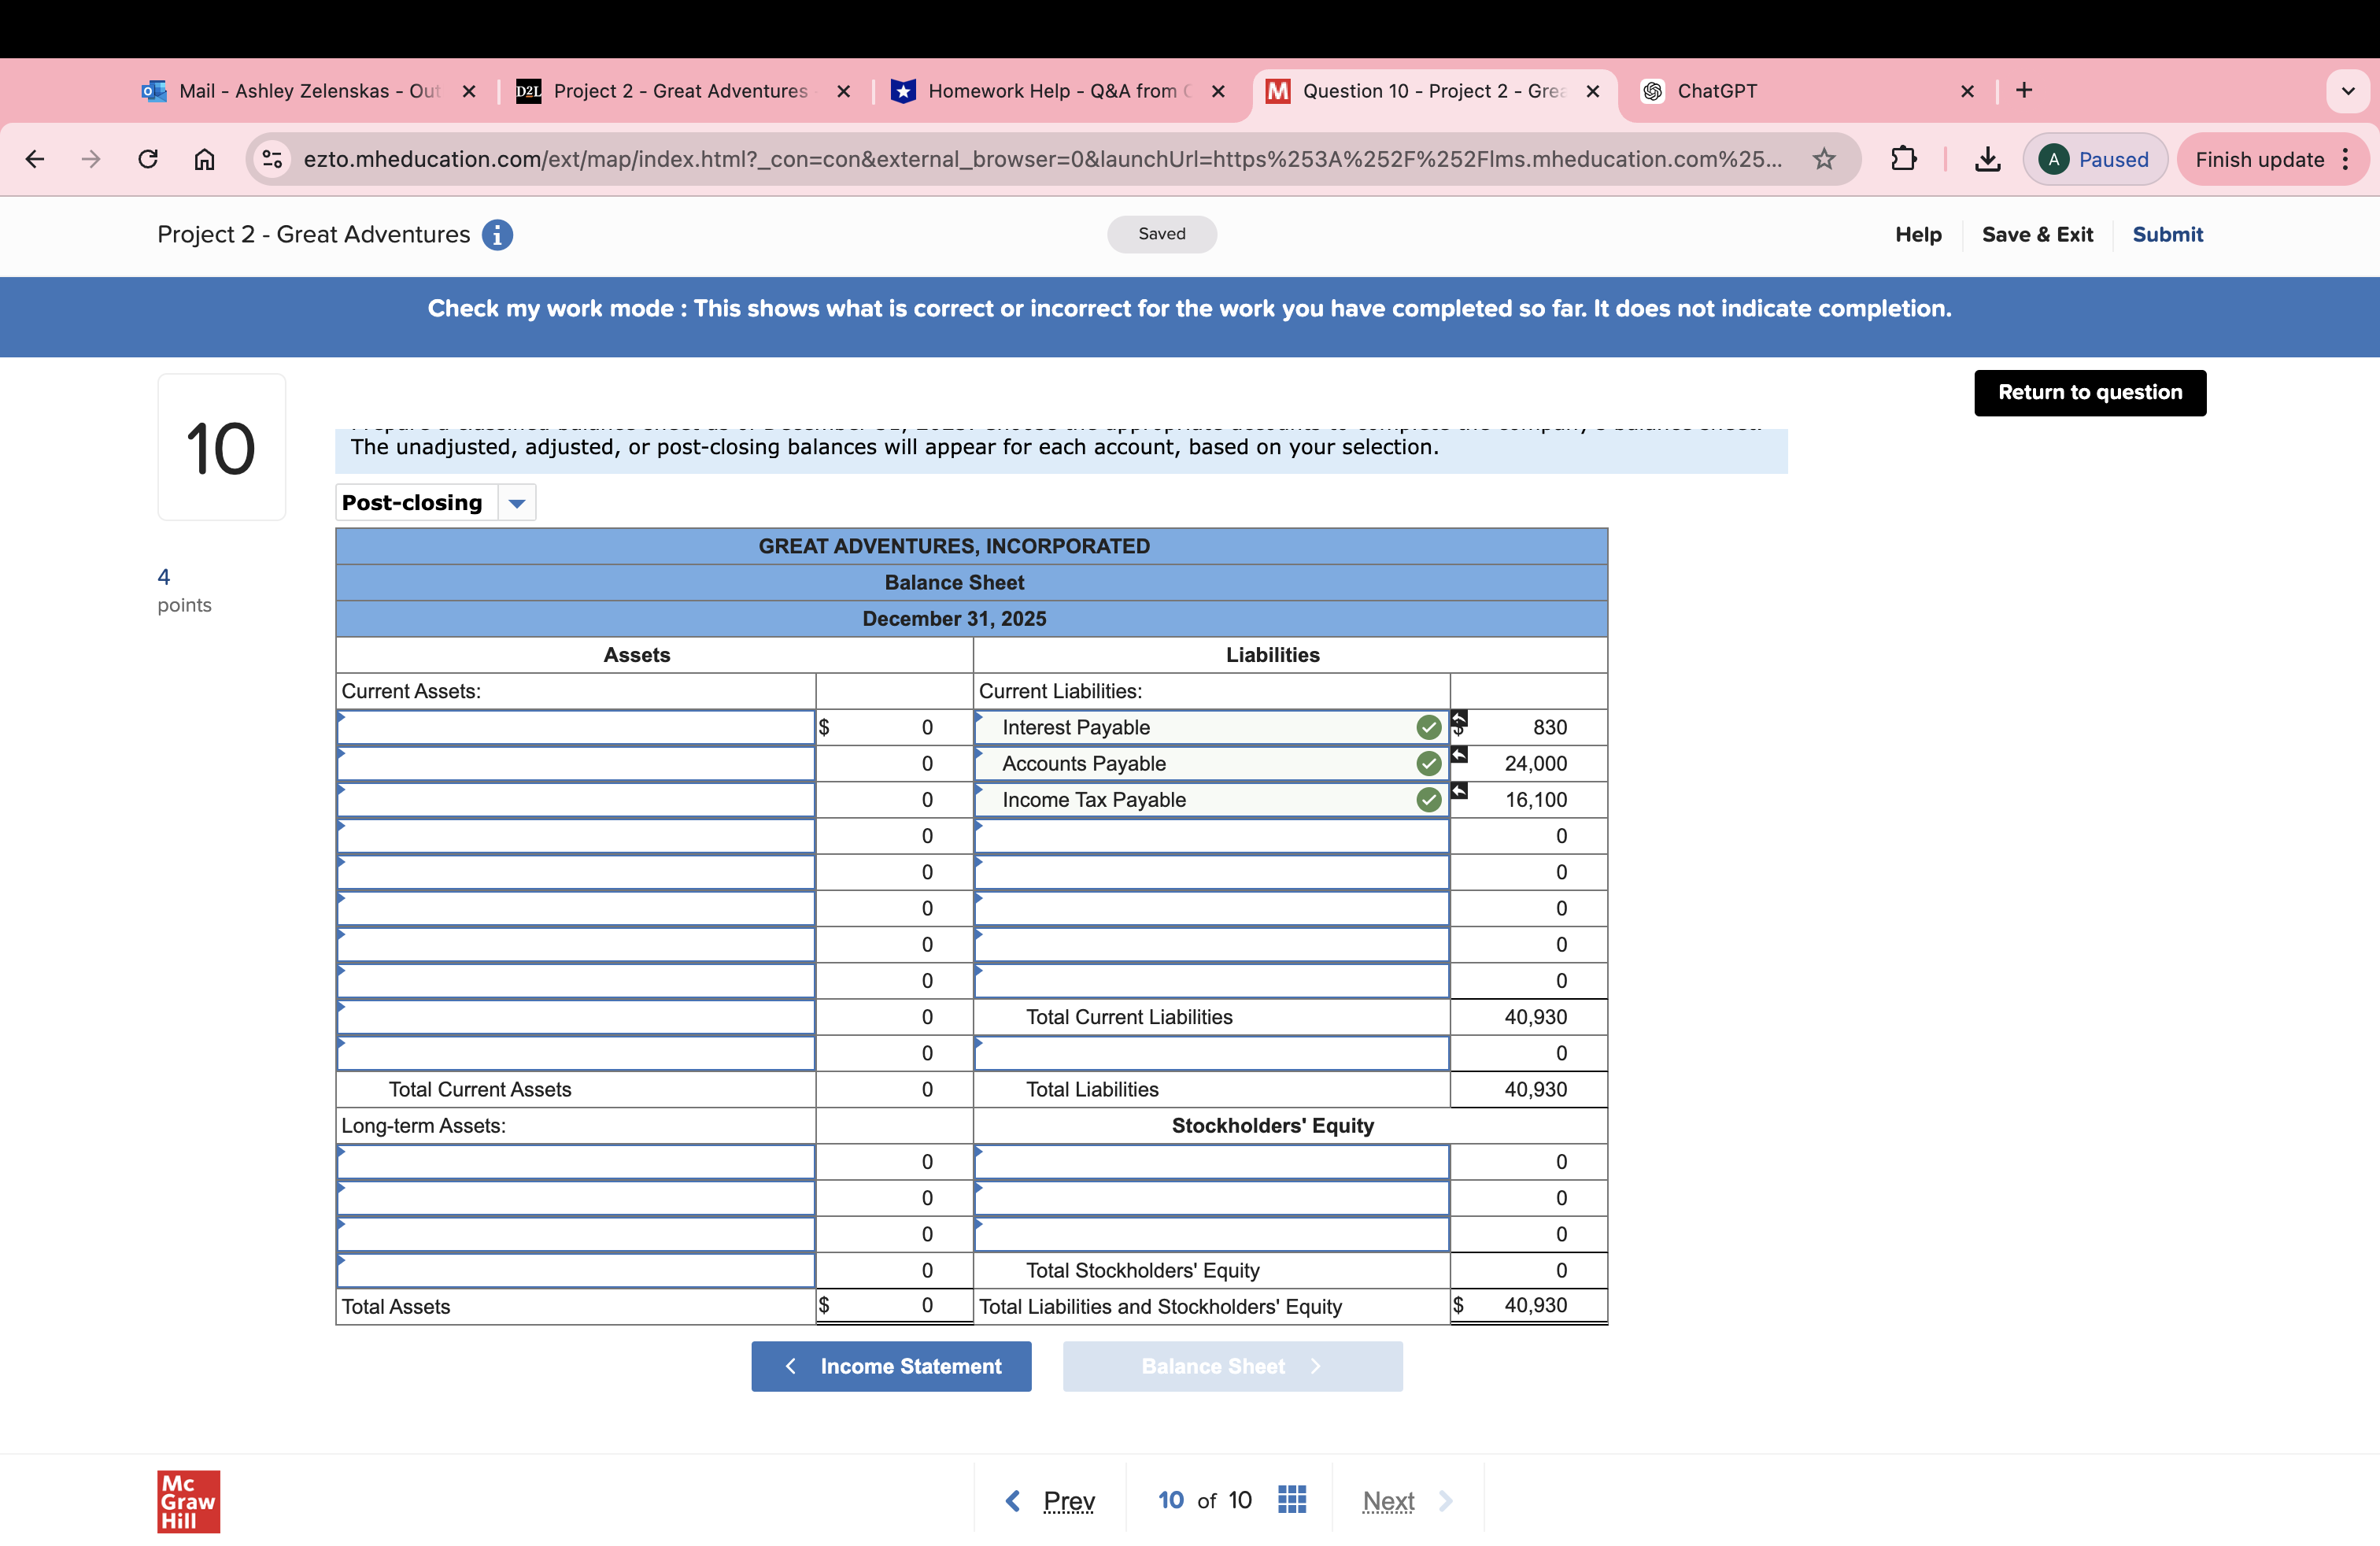The height and width of the screenshot is (1546, 2380).
Task: Click the green checkmark on Accounts Payable
Action: coord(1428,764)
